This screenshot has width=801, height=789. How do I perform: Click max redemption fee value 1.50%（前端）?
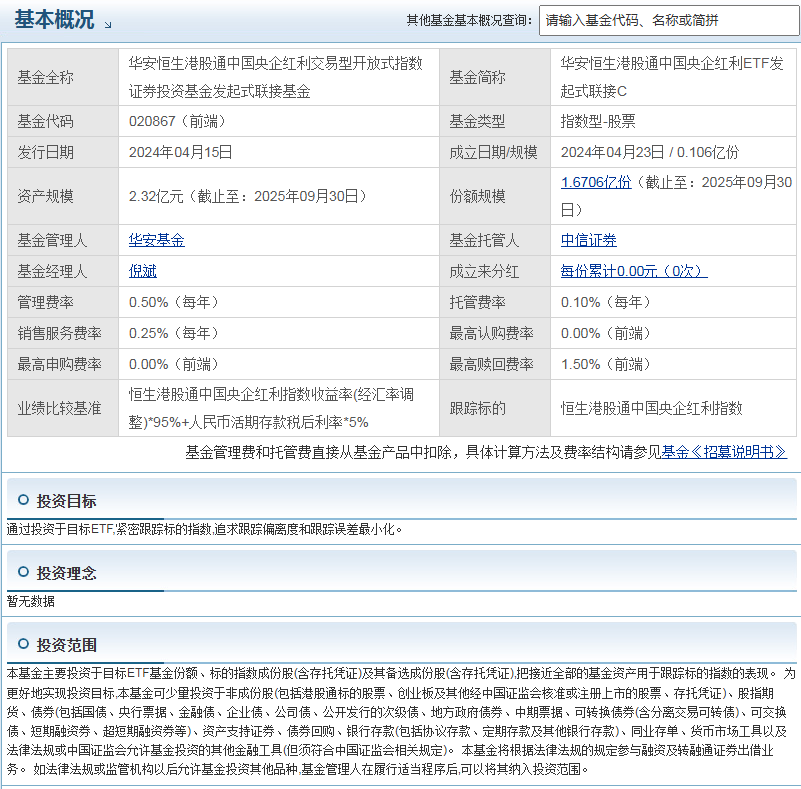(606, 365)
